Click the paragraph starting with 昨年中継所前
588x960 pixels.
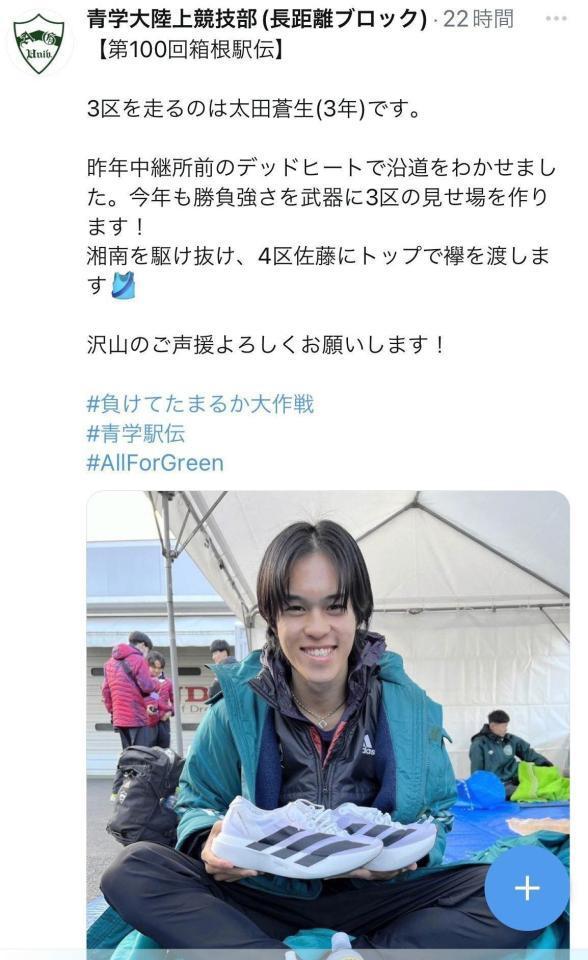pos(321,197)
